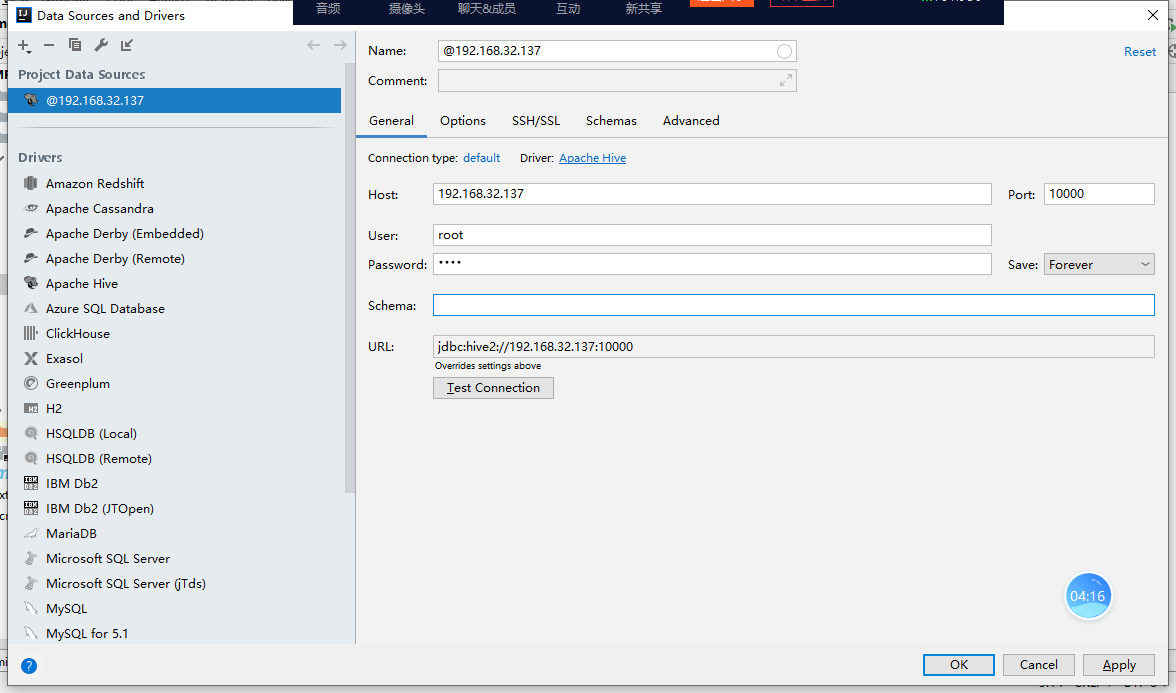Screen dimensions: 1176x693
Task: Open the SSH/SSL tab
Action: [x=536, y=121]
